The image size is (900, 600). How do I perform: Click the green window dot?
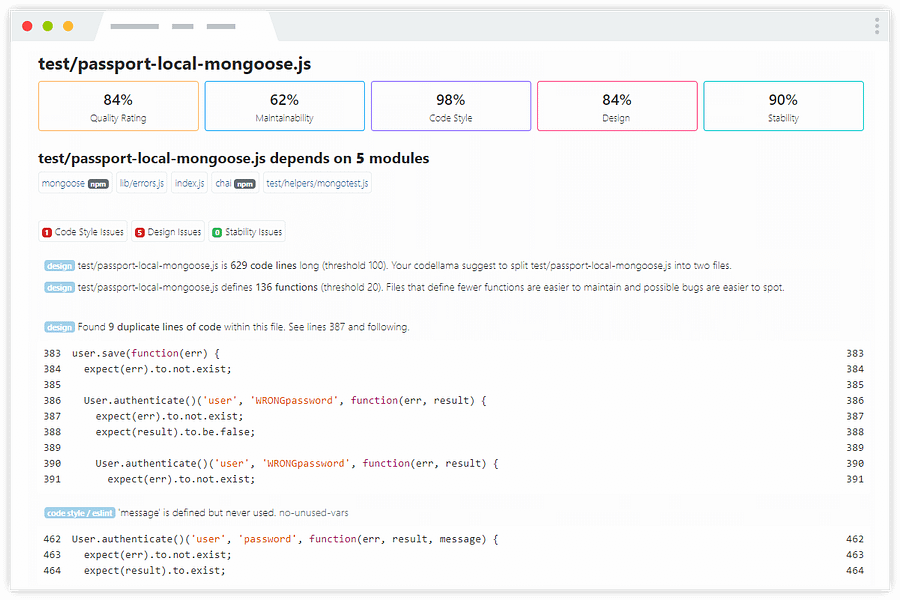48,26
